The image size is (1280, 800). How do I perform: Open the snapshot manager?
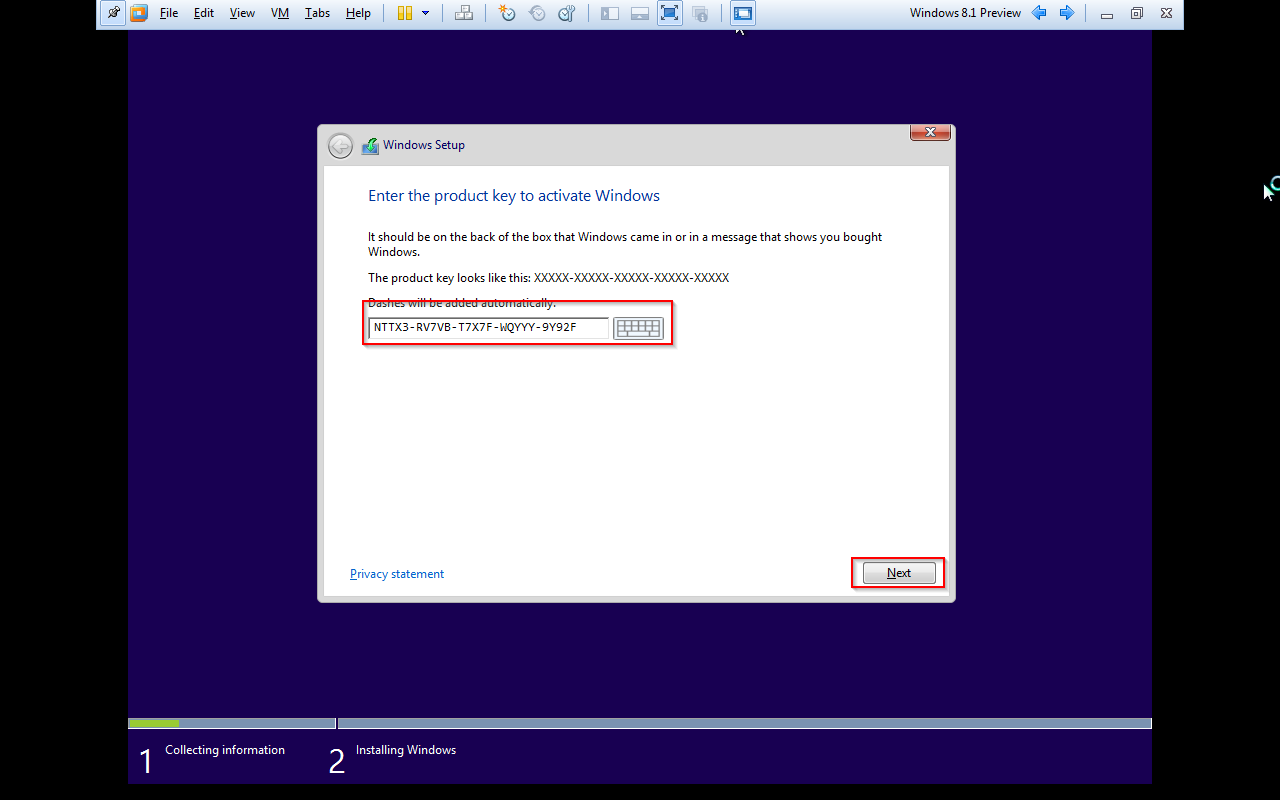[567, 13]
